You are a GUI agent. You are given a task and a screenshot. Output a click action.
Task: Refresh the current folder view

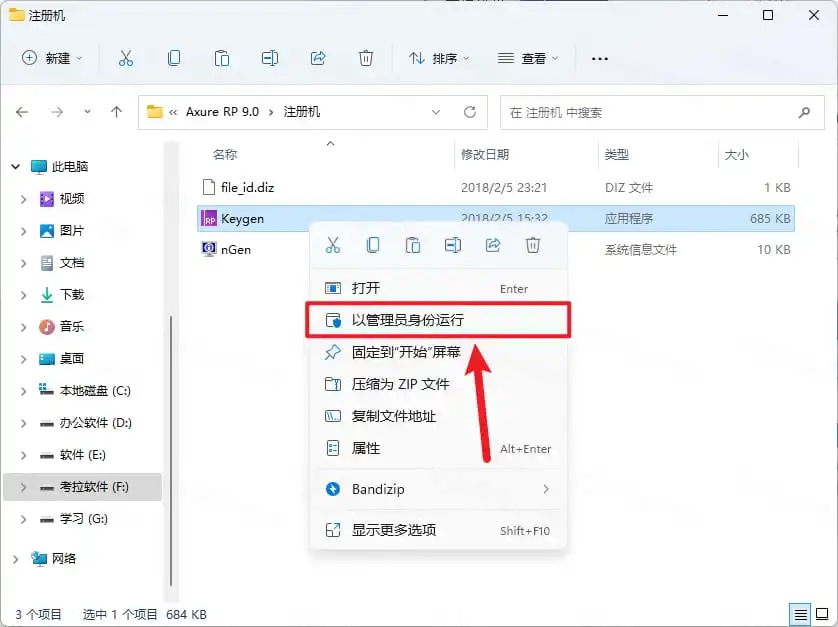(x=470, y=112)
